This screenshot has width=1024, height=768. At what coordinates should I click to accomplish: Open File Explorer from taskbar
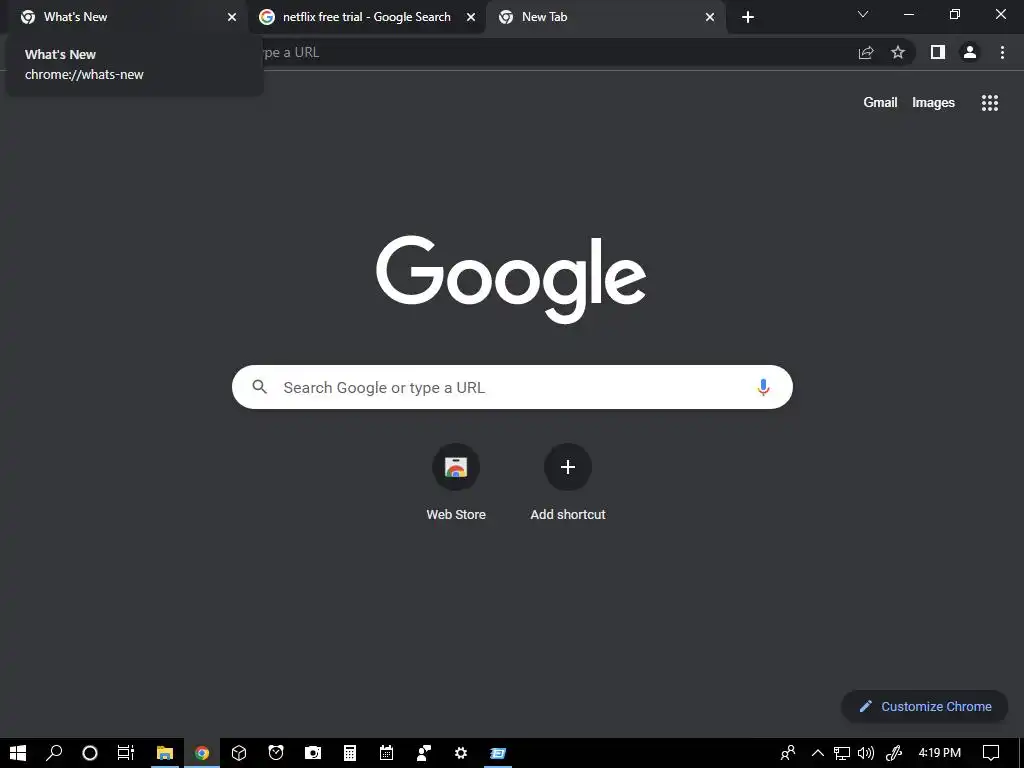tap(165, 753)
